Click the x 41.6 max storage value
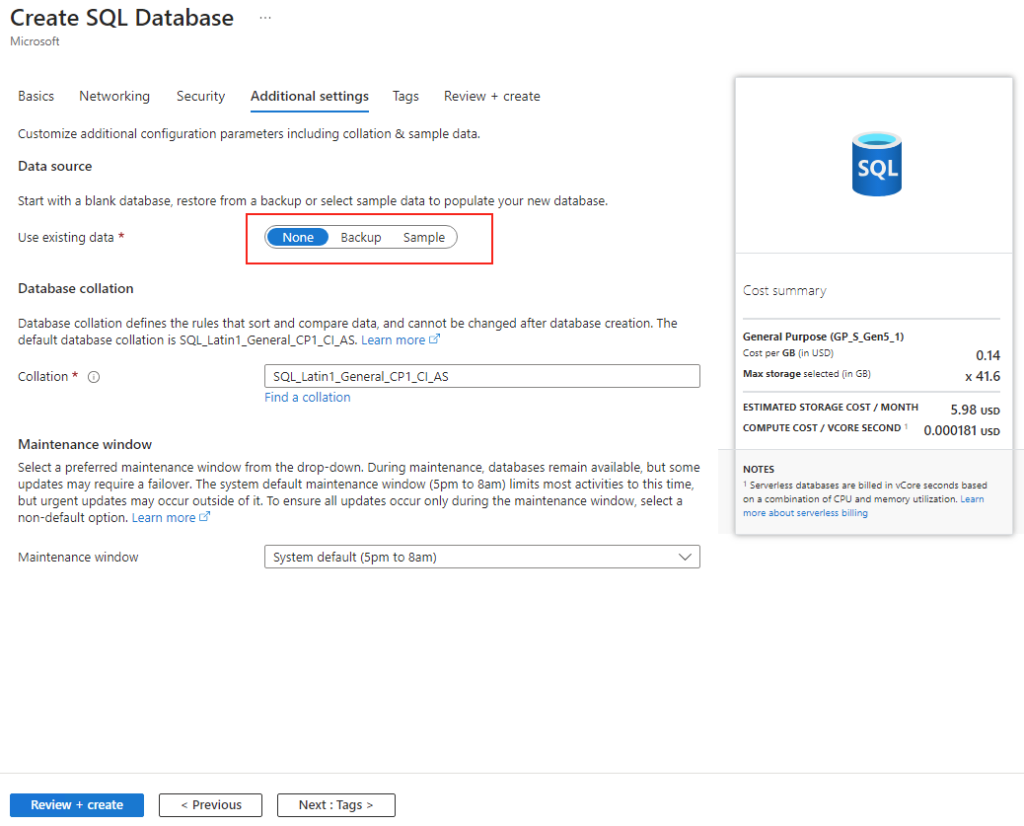Screen dimensions: 1024x826 983,376
